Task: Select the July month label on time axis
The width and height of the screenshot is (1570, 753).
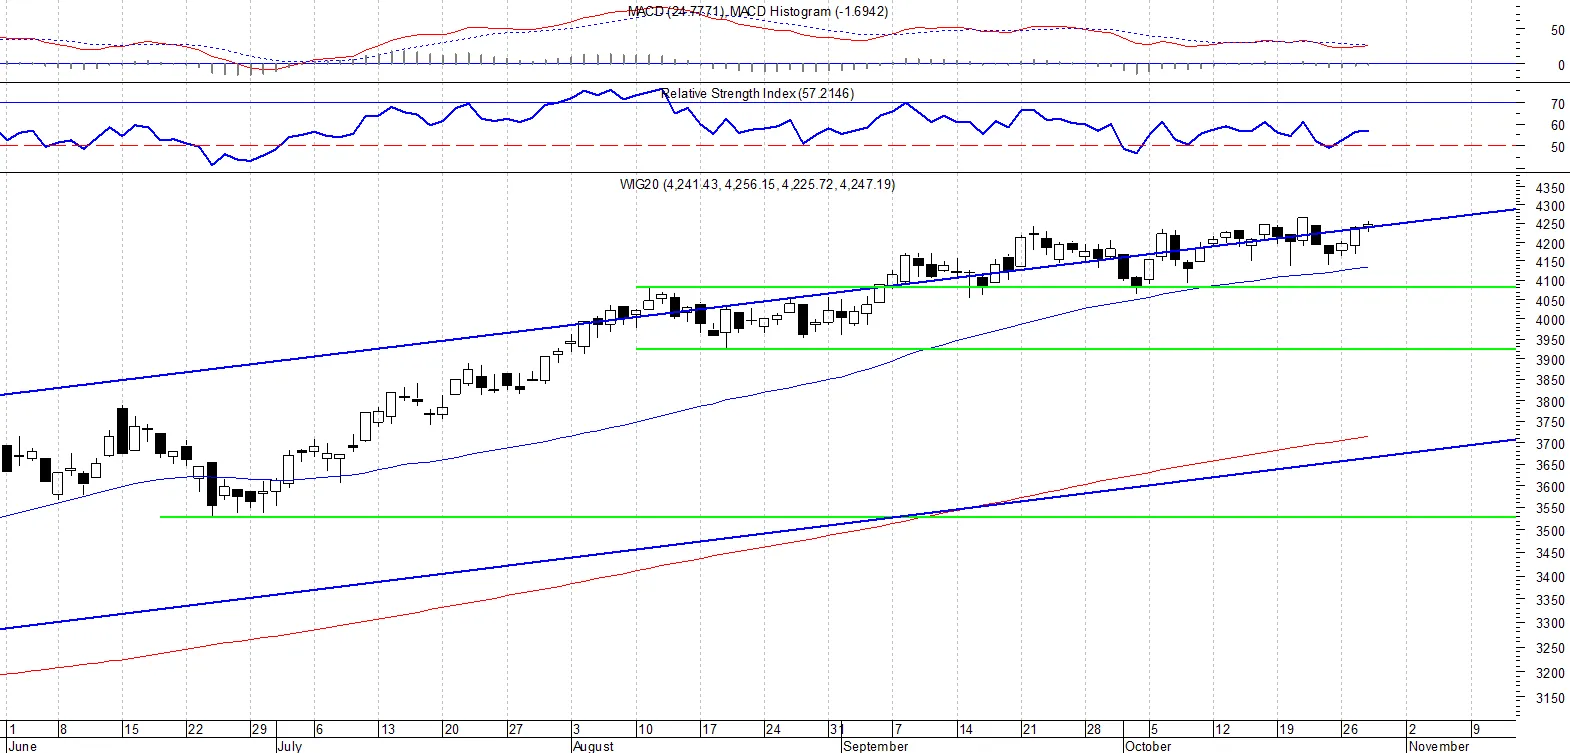Action: tap(289, 746)
